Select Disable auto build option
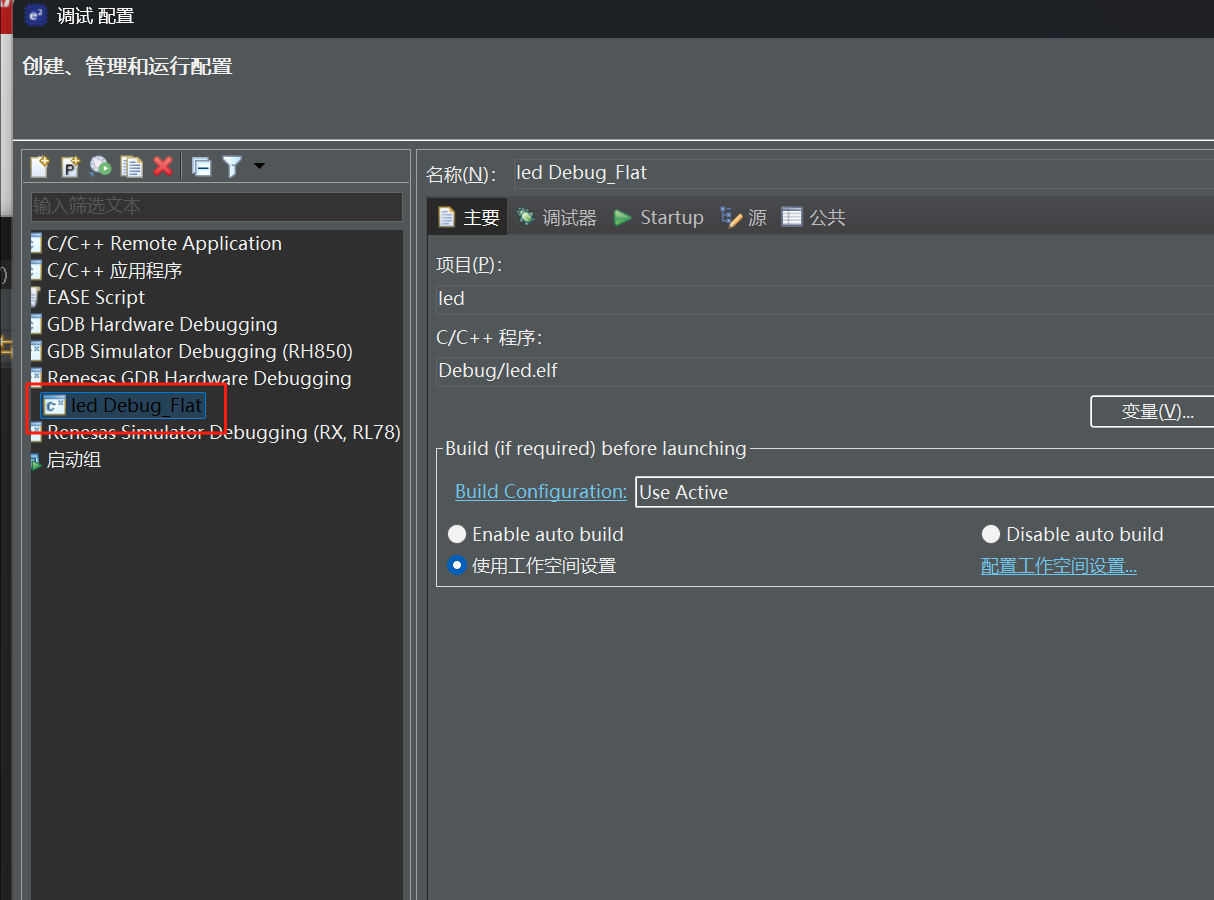 click(1073, 534)
